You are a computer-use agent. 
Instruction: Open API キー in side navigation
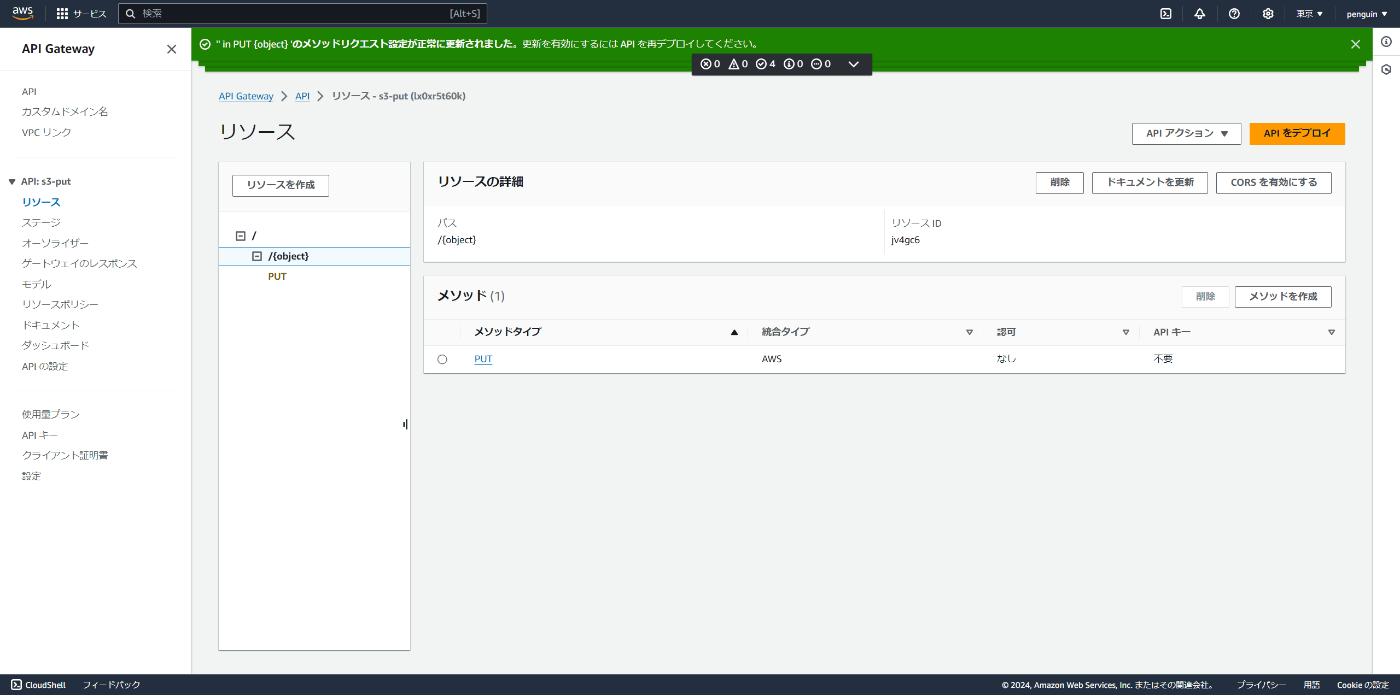40,435
